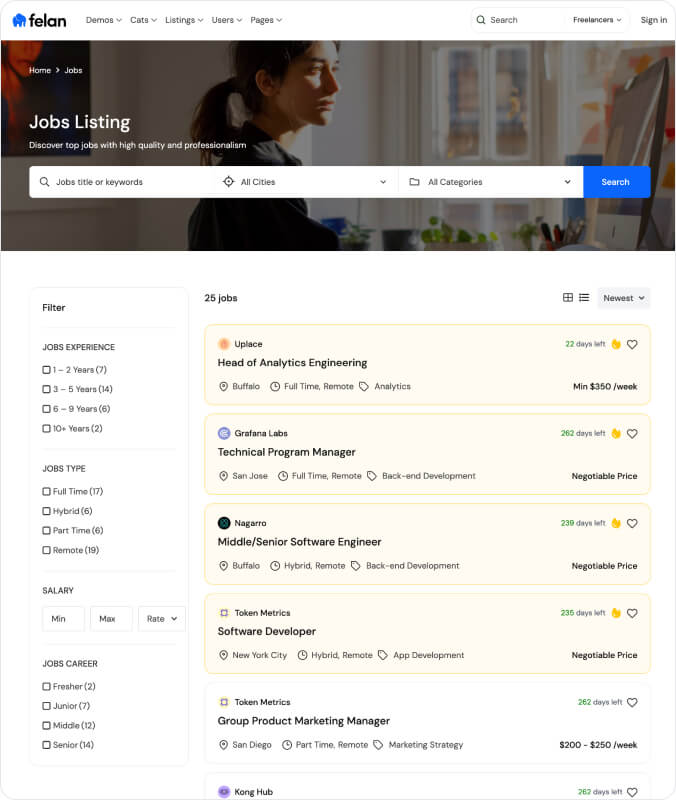
Task: Open the salary Rate dropdown
Action: pos(162,618)
